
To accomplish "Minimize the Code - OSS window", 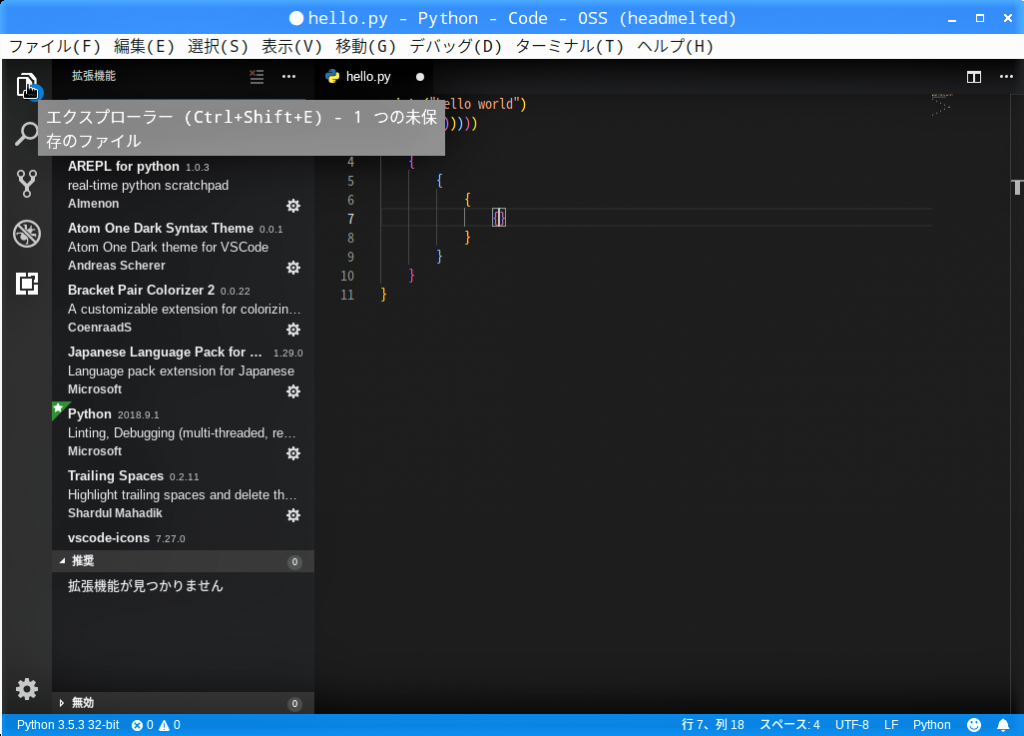I will (952, 19).
